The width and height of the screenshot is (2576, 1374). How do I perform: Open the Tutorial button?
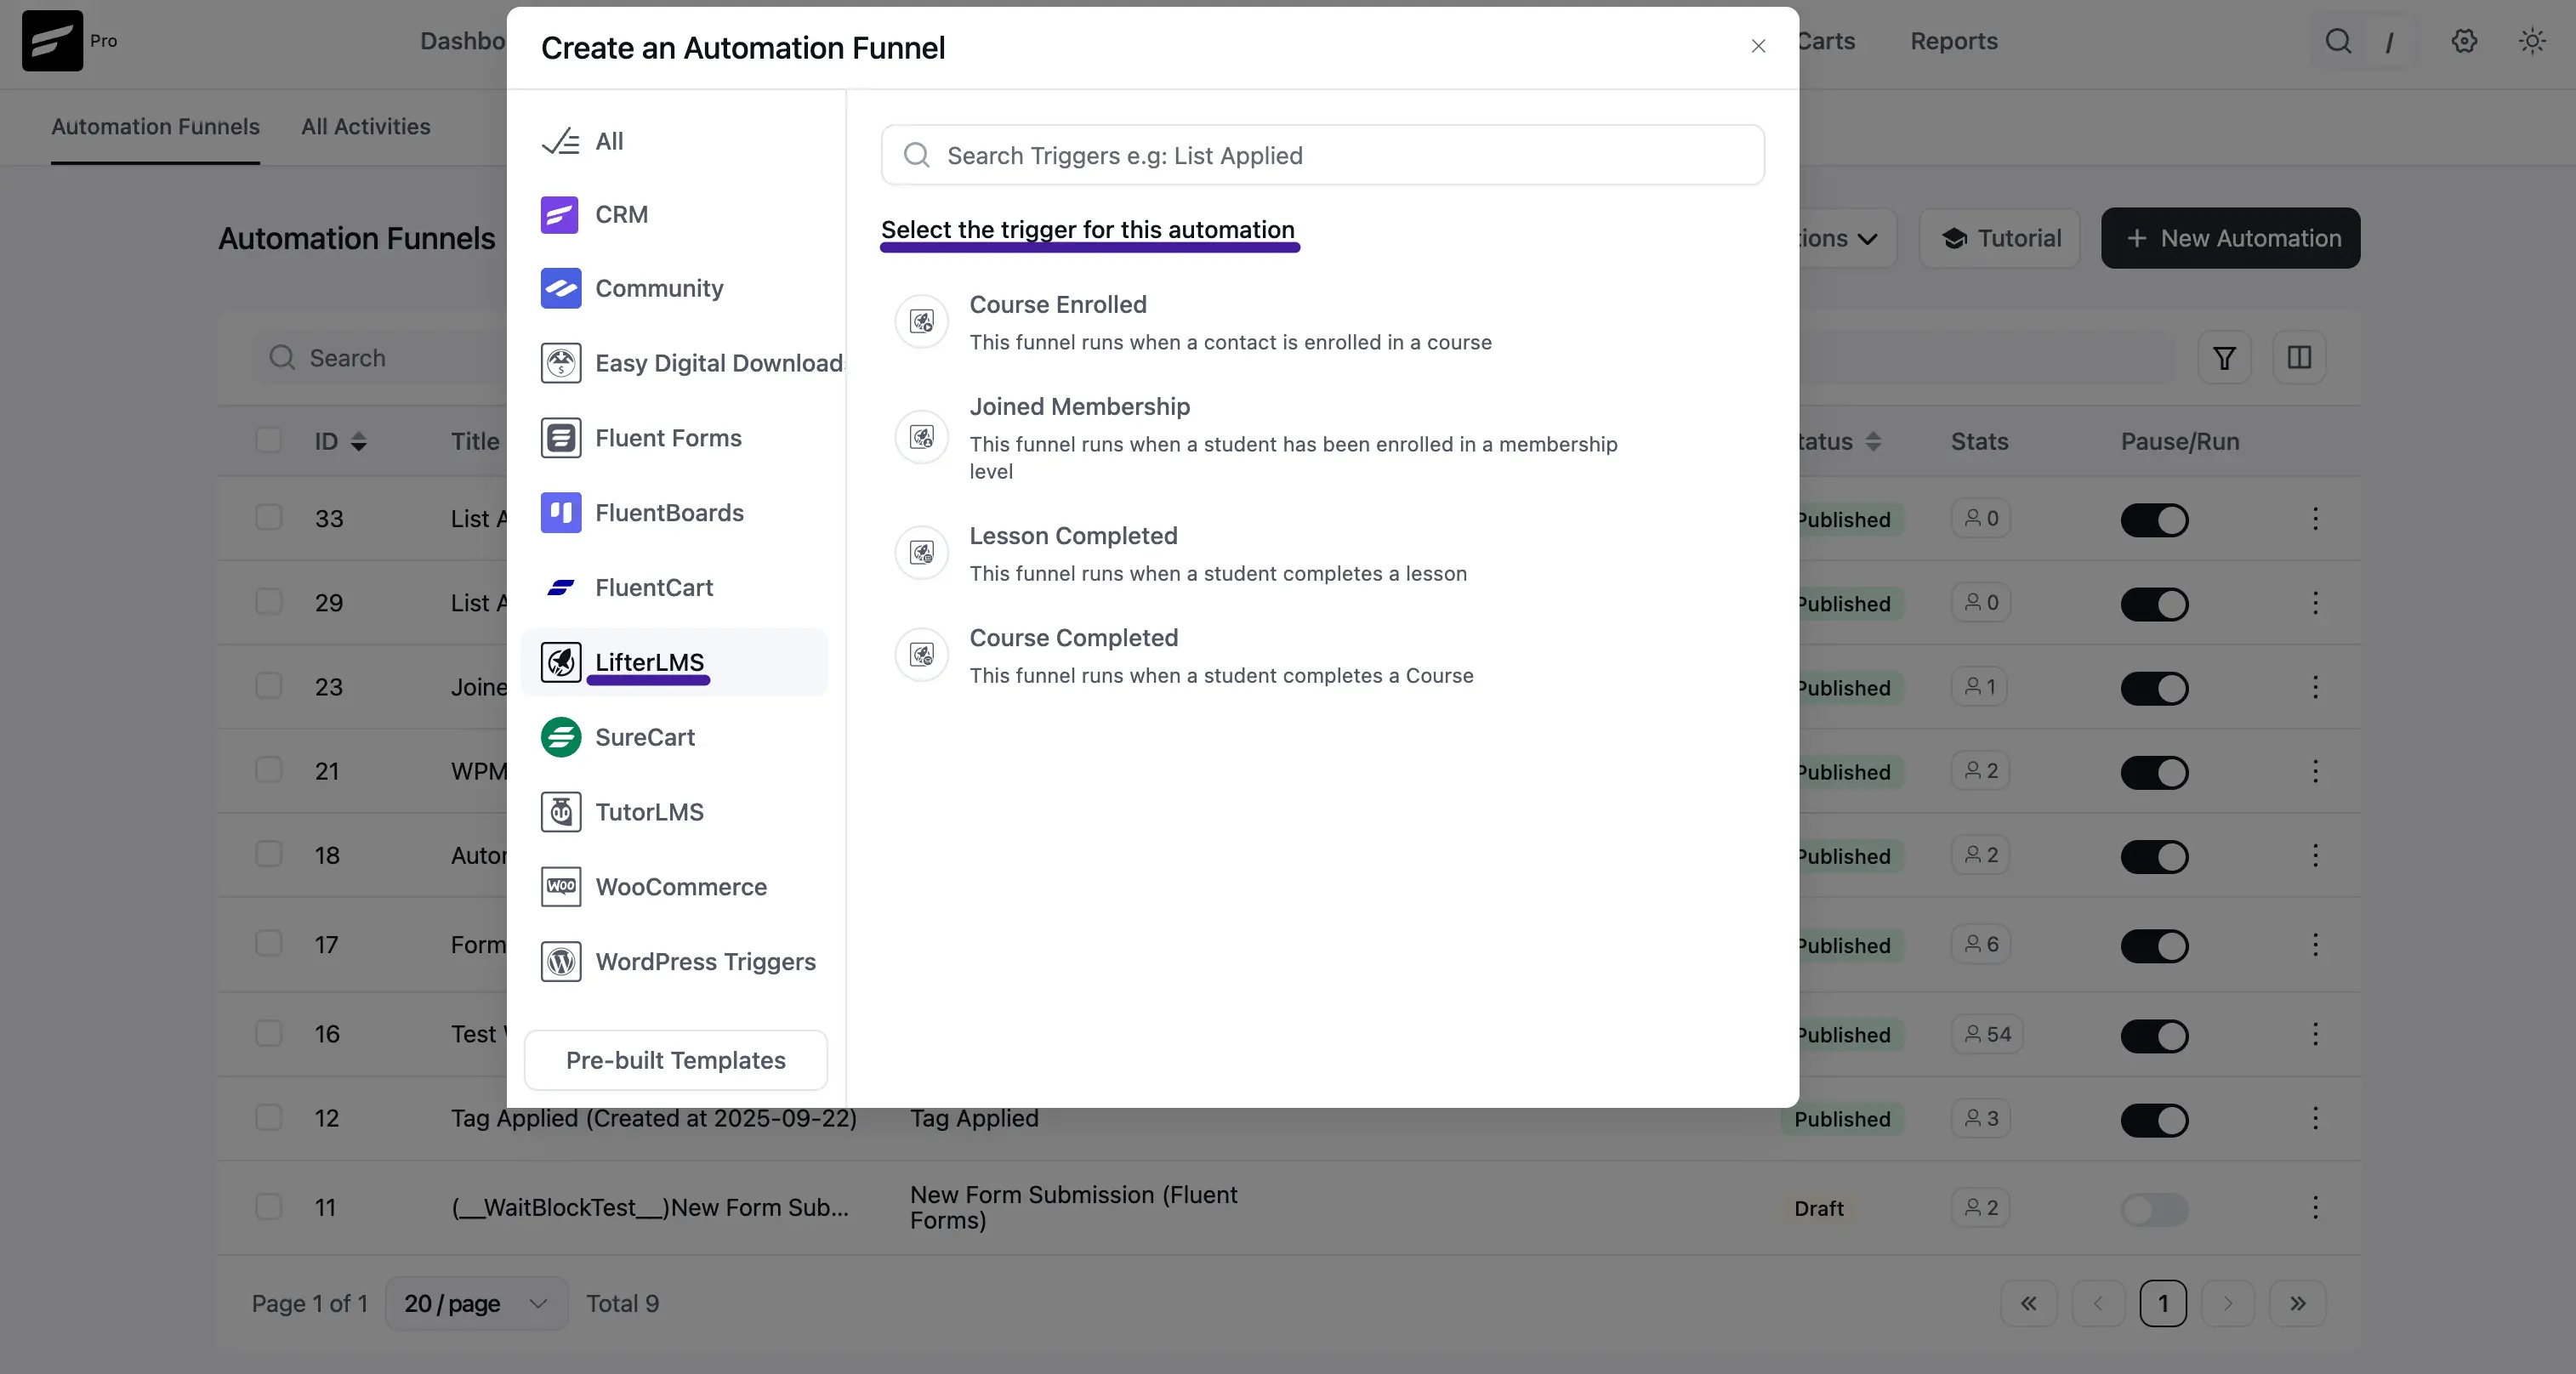tap(2000, 238)
